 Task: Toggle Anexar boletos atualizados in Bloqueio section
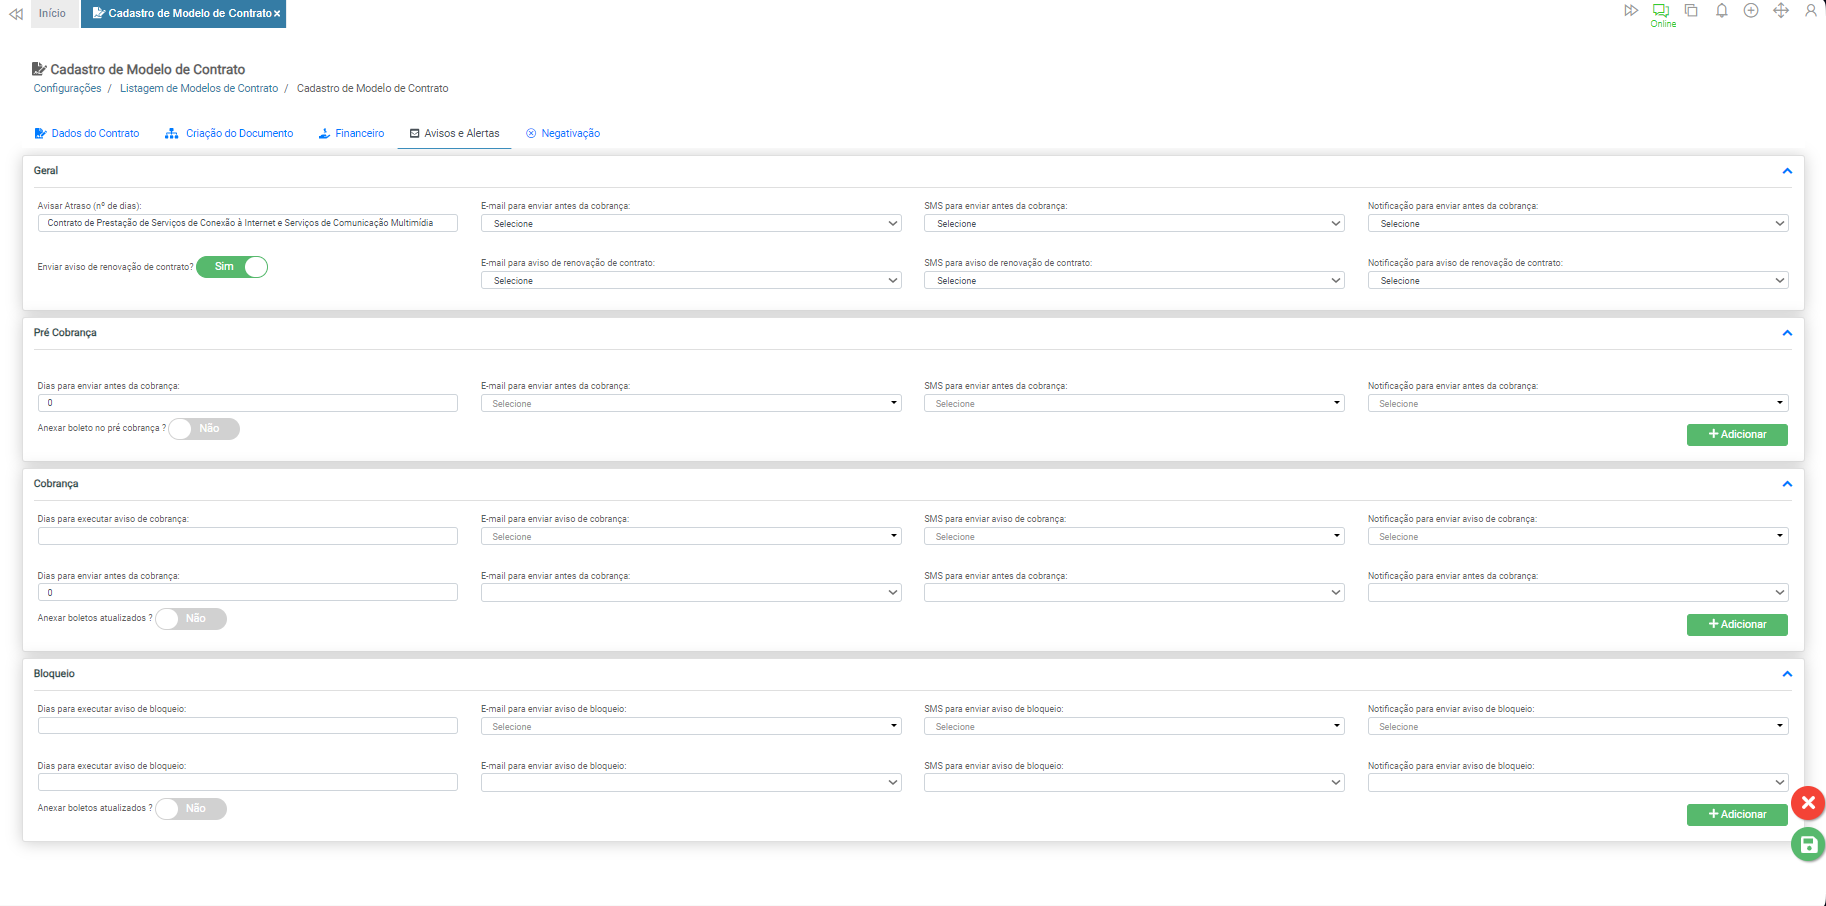(191, 809)
